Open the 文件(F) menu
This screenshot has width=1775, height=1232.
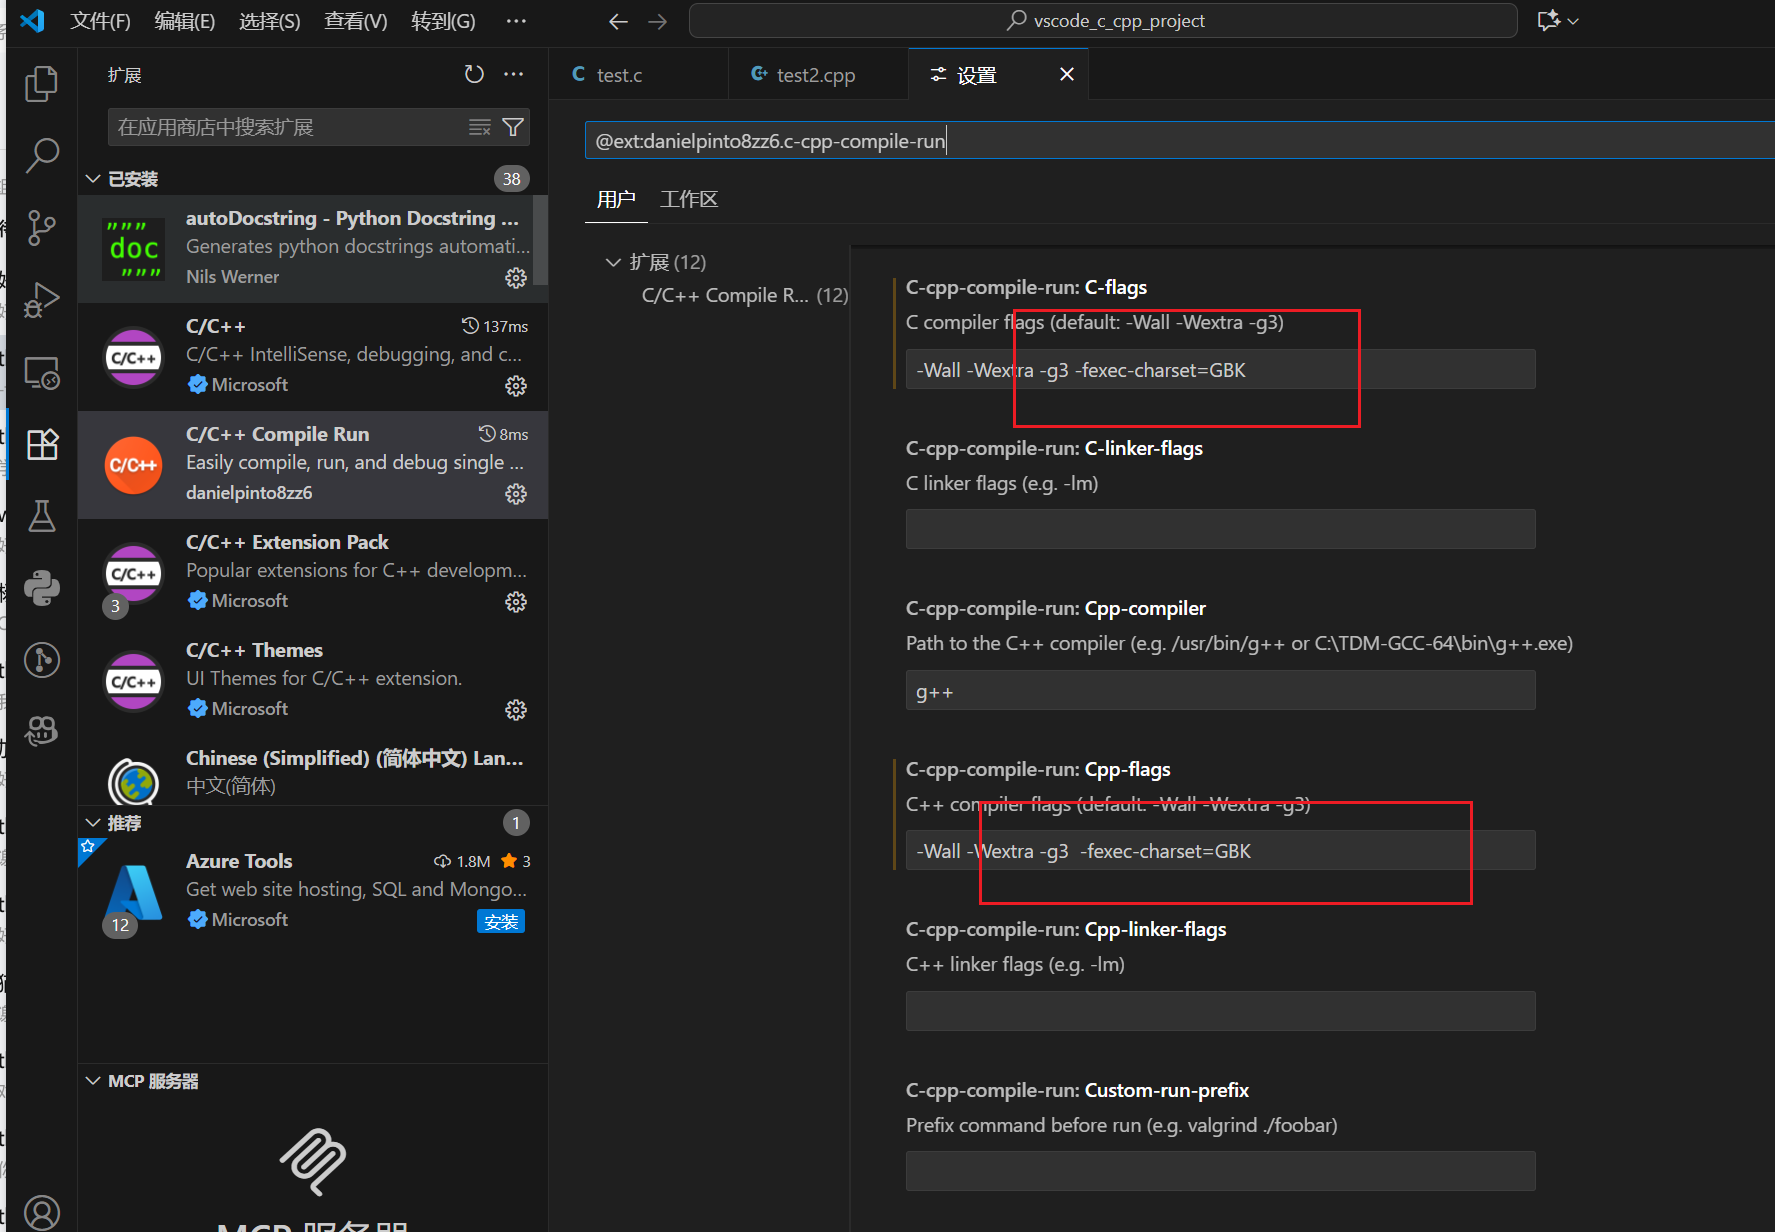100,21
